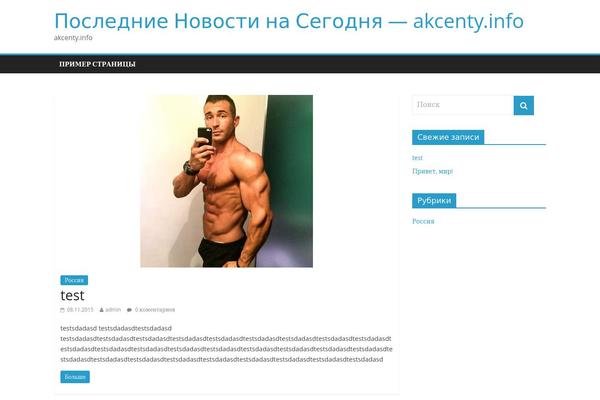Click the Свежие записи widget heading

[x=448, y=137]
